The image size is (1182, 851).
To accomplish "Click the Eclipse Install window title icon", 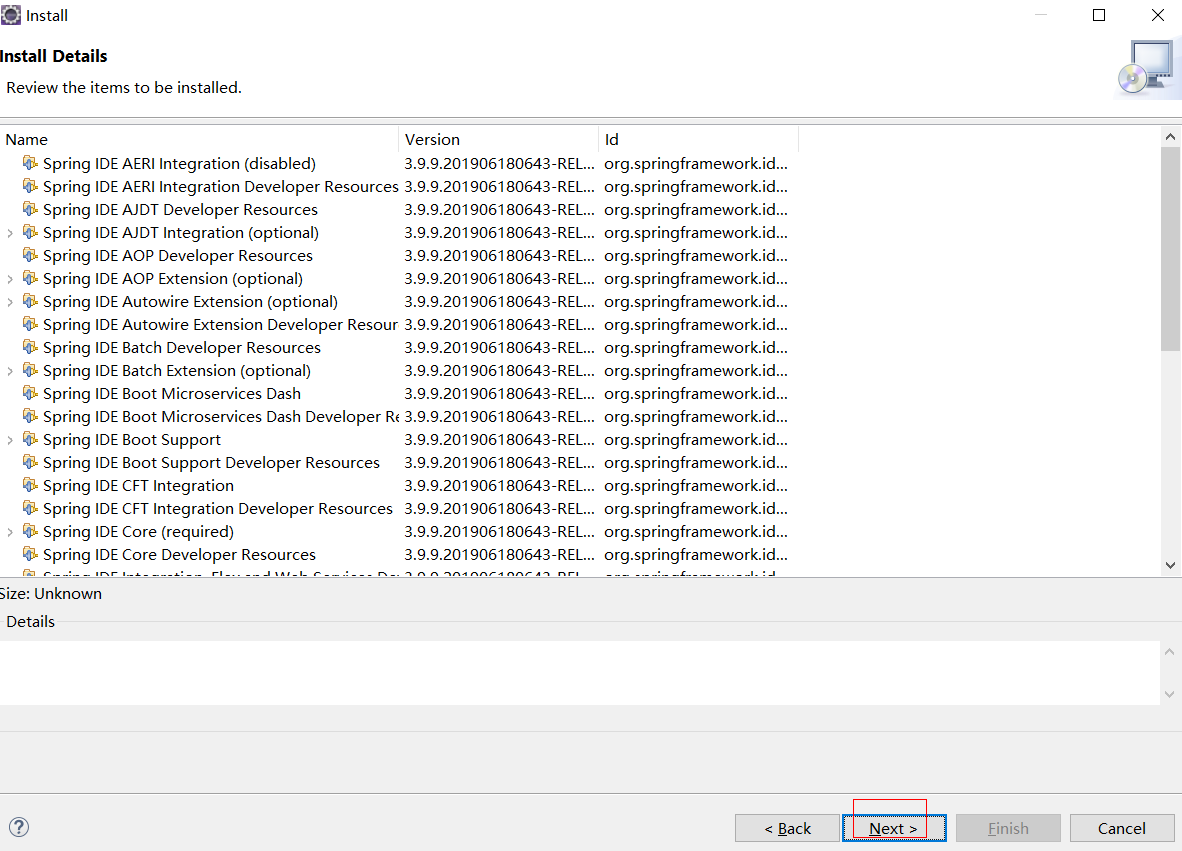I will click(x=11, y=15).
